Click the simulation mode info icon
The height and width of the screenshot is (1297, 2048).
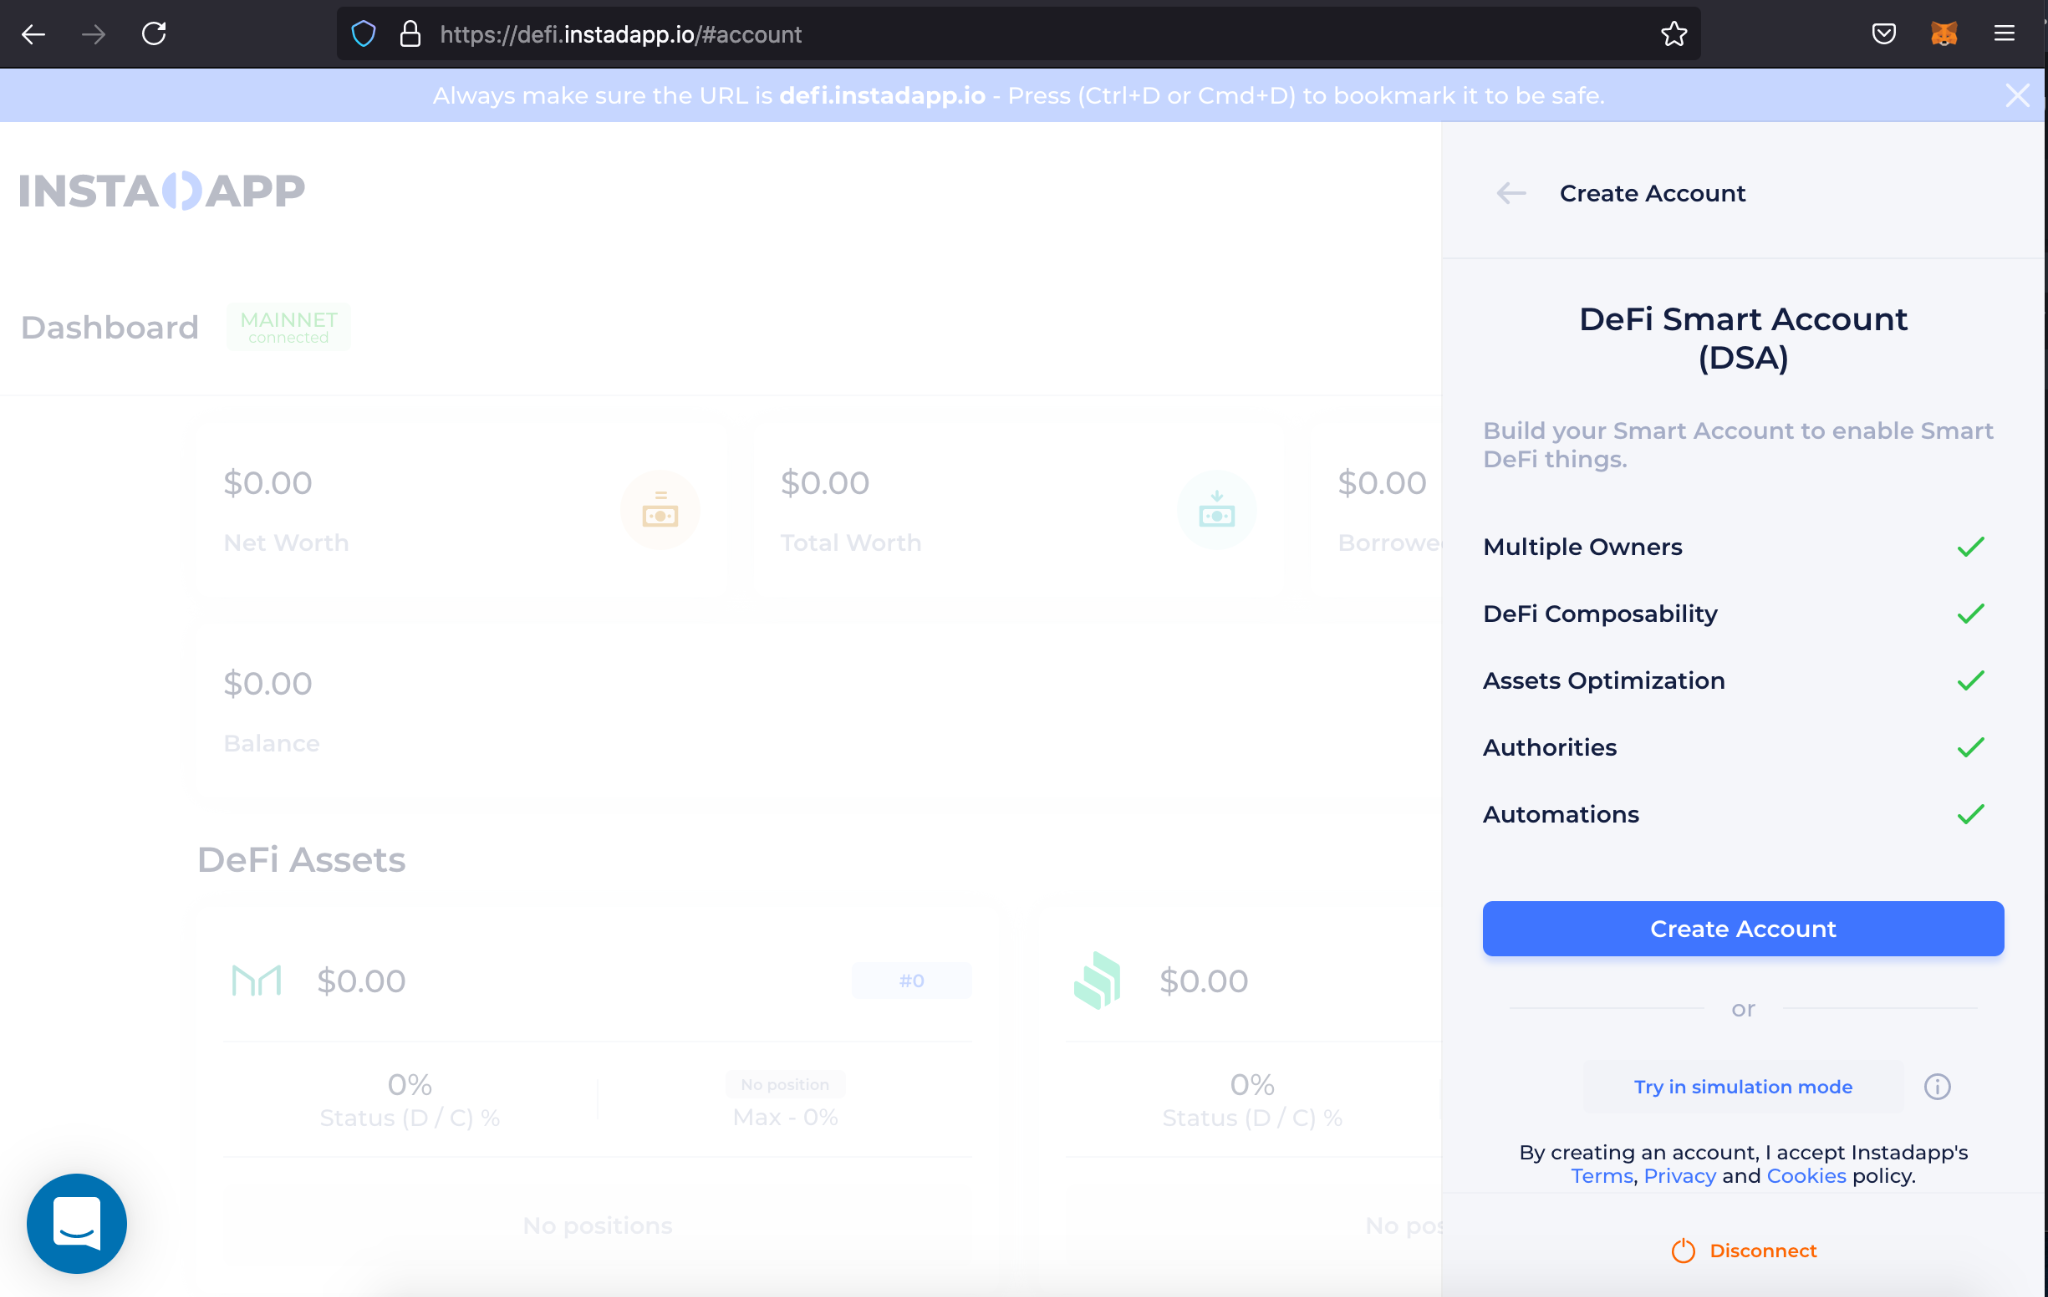1937,1086
